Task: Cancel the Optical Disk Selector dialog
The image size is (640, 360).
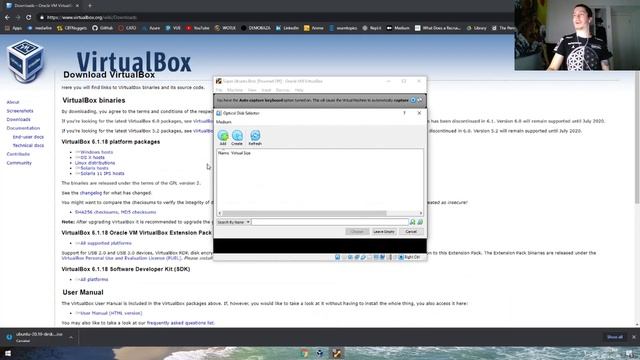Action: 411,231
